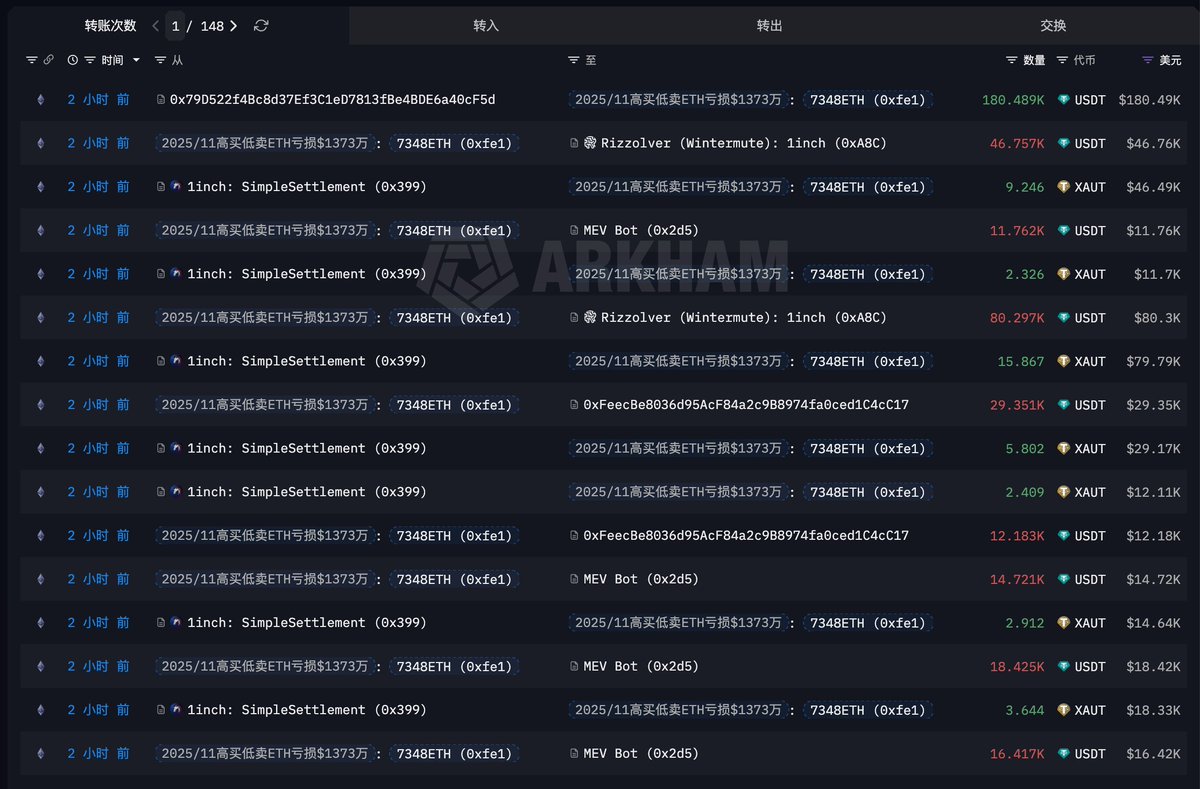Switch to the 转入 (inflow) tab

point(486,26)
